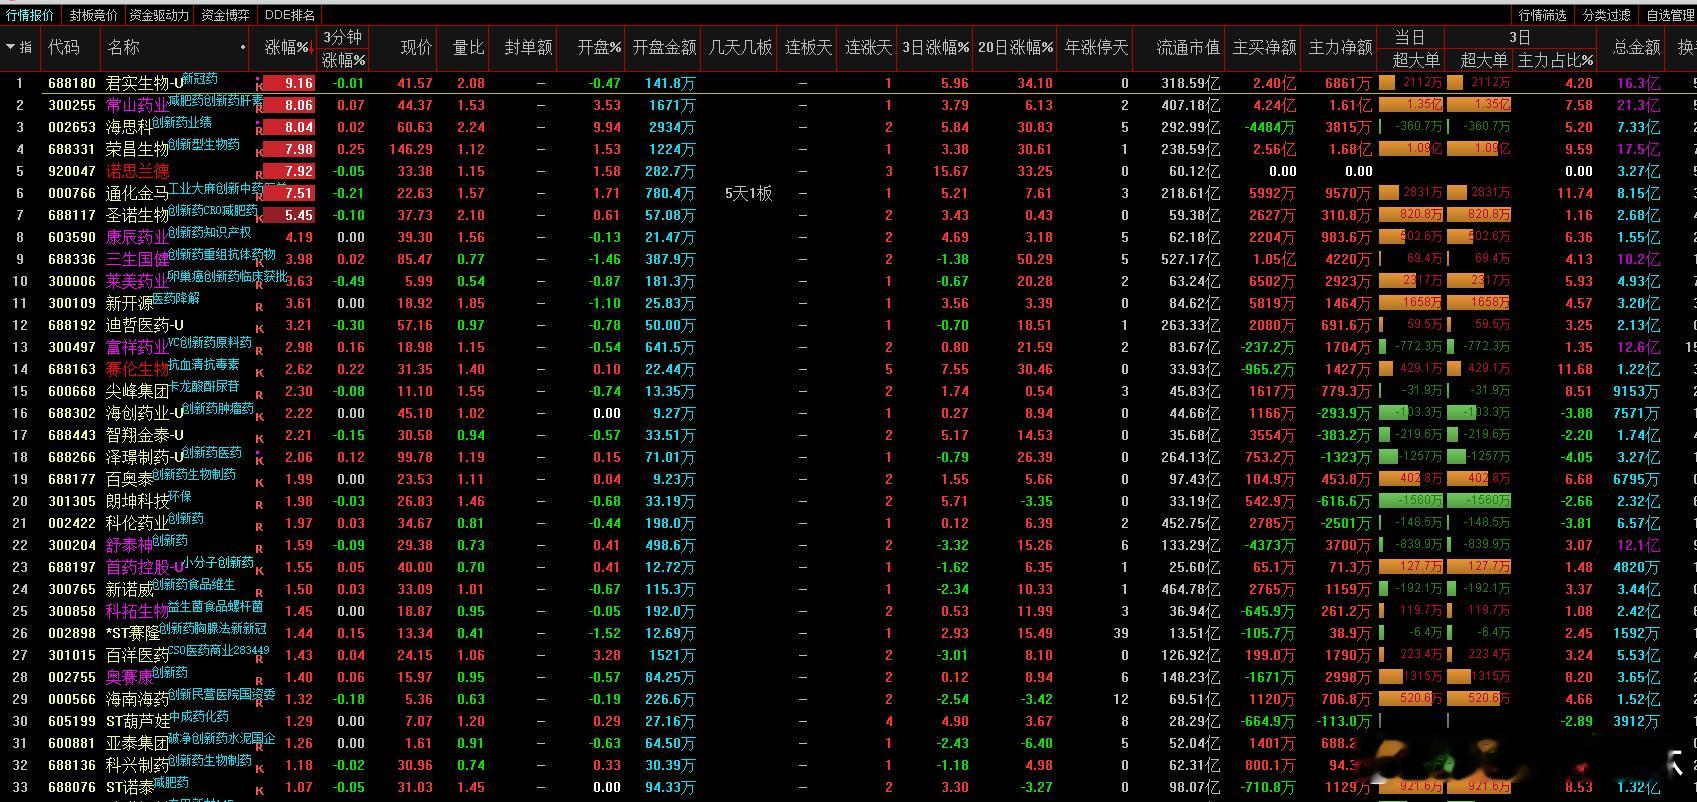The height and width of the screenshot is (802, 1697).
Task: Switch to the 行情报价 tab
Action: pyautogui.click(x=30, y=15)
